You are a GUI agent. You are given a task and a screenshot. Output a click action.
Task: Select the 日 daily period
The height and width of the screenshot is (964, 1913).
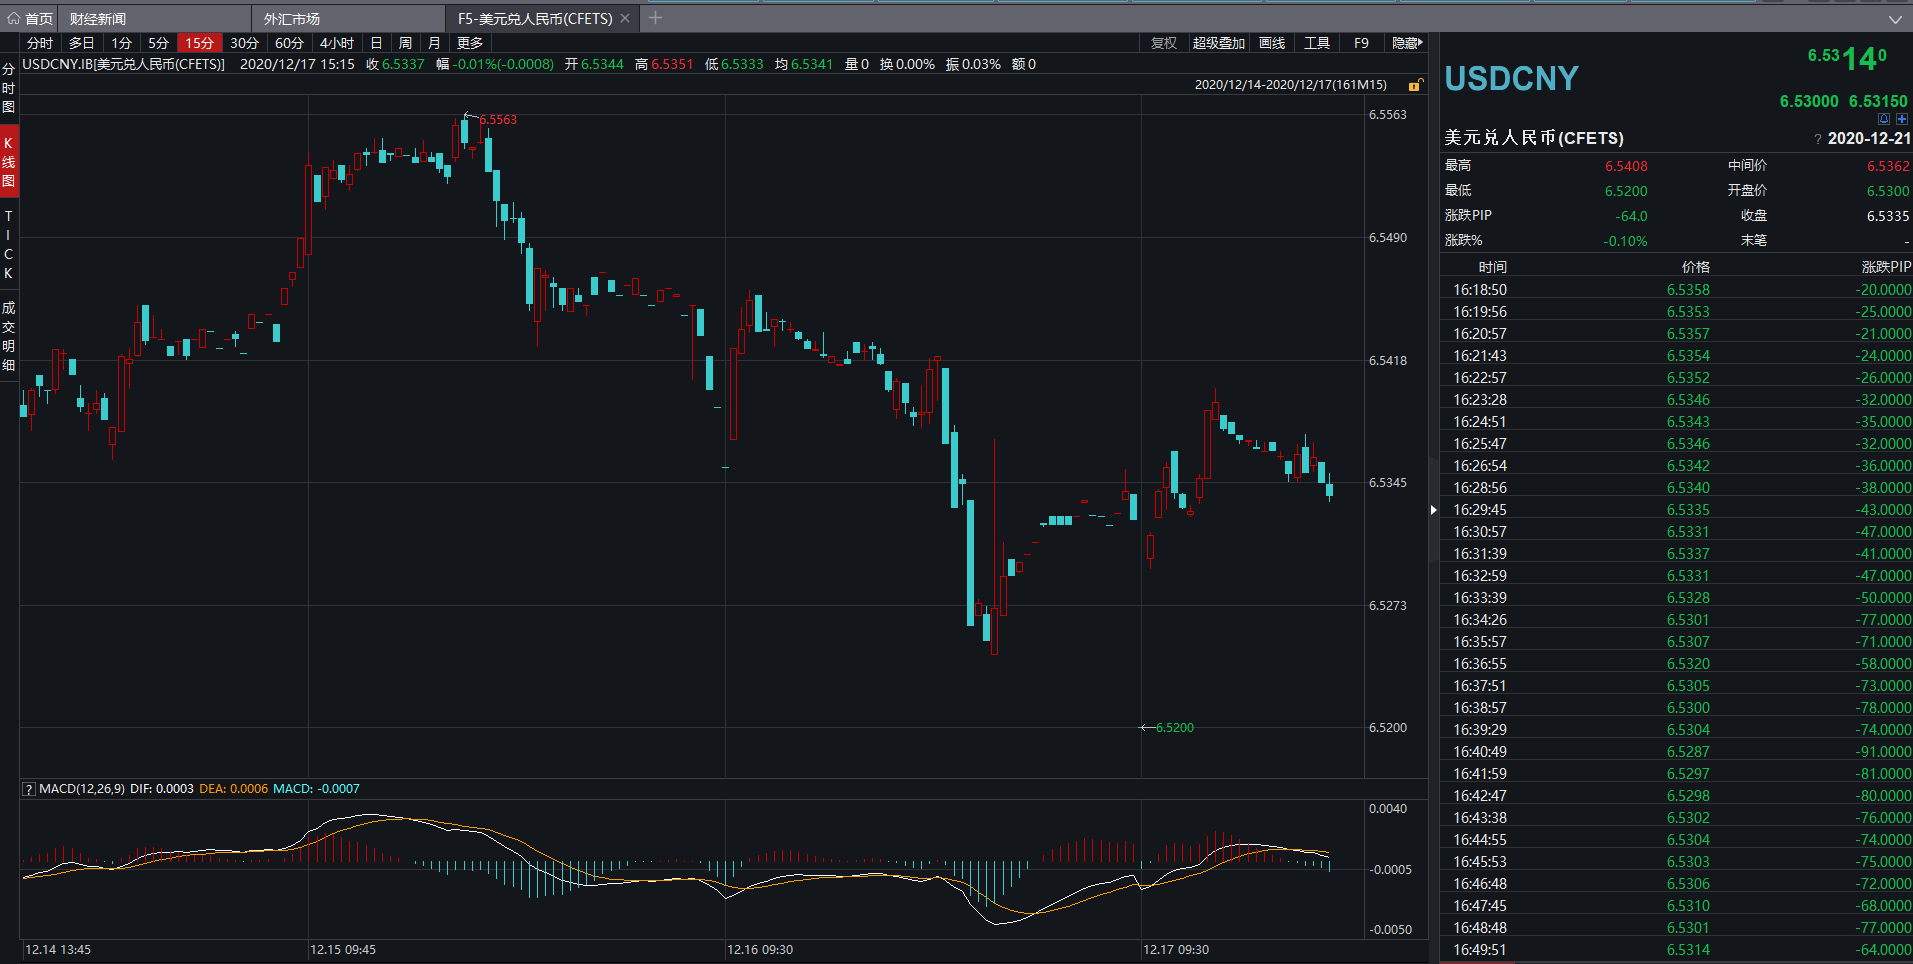click(x=376, y=43)
